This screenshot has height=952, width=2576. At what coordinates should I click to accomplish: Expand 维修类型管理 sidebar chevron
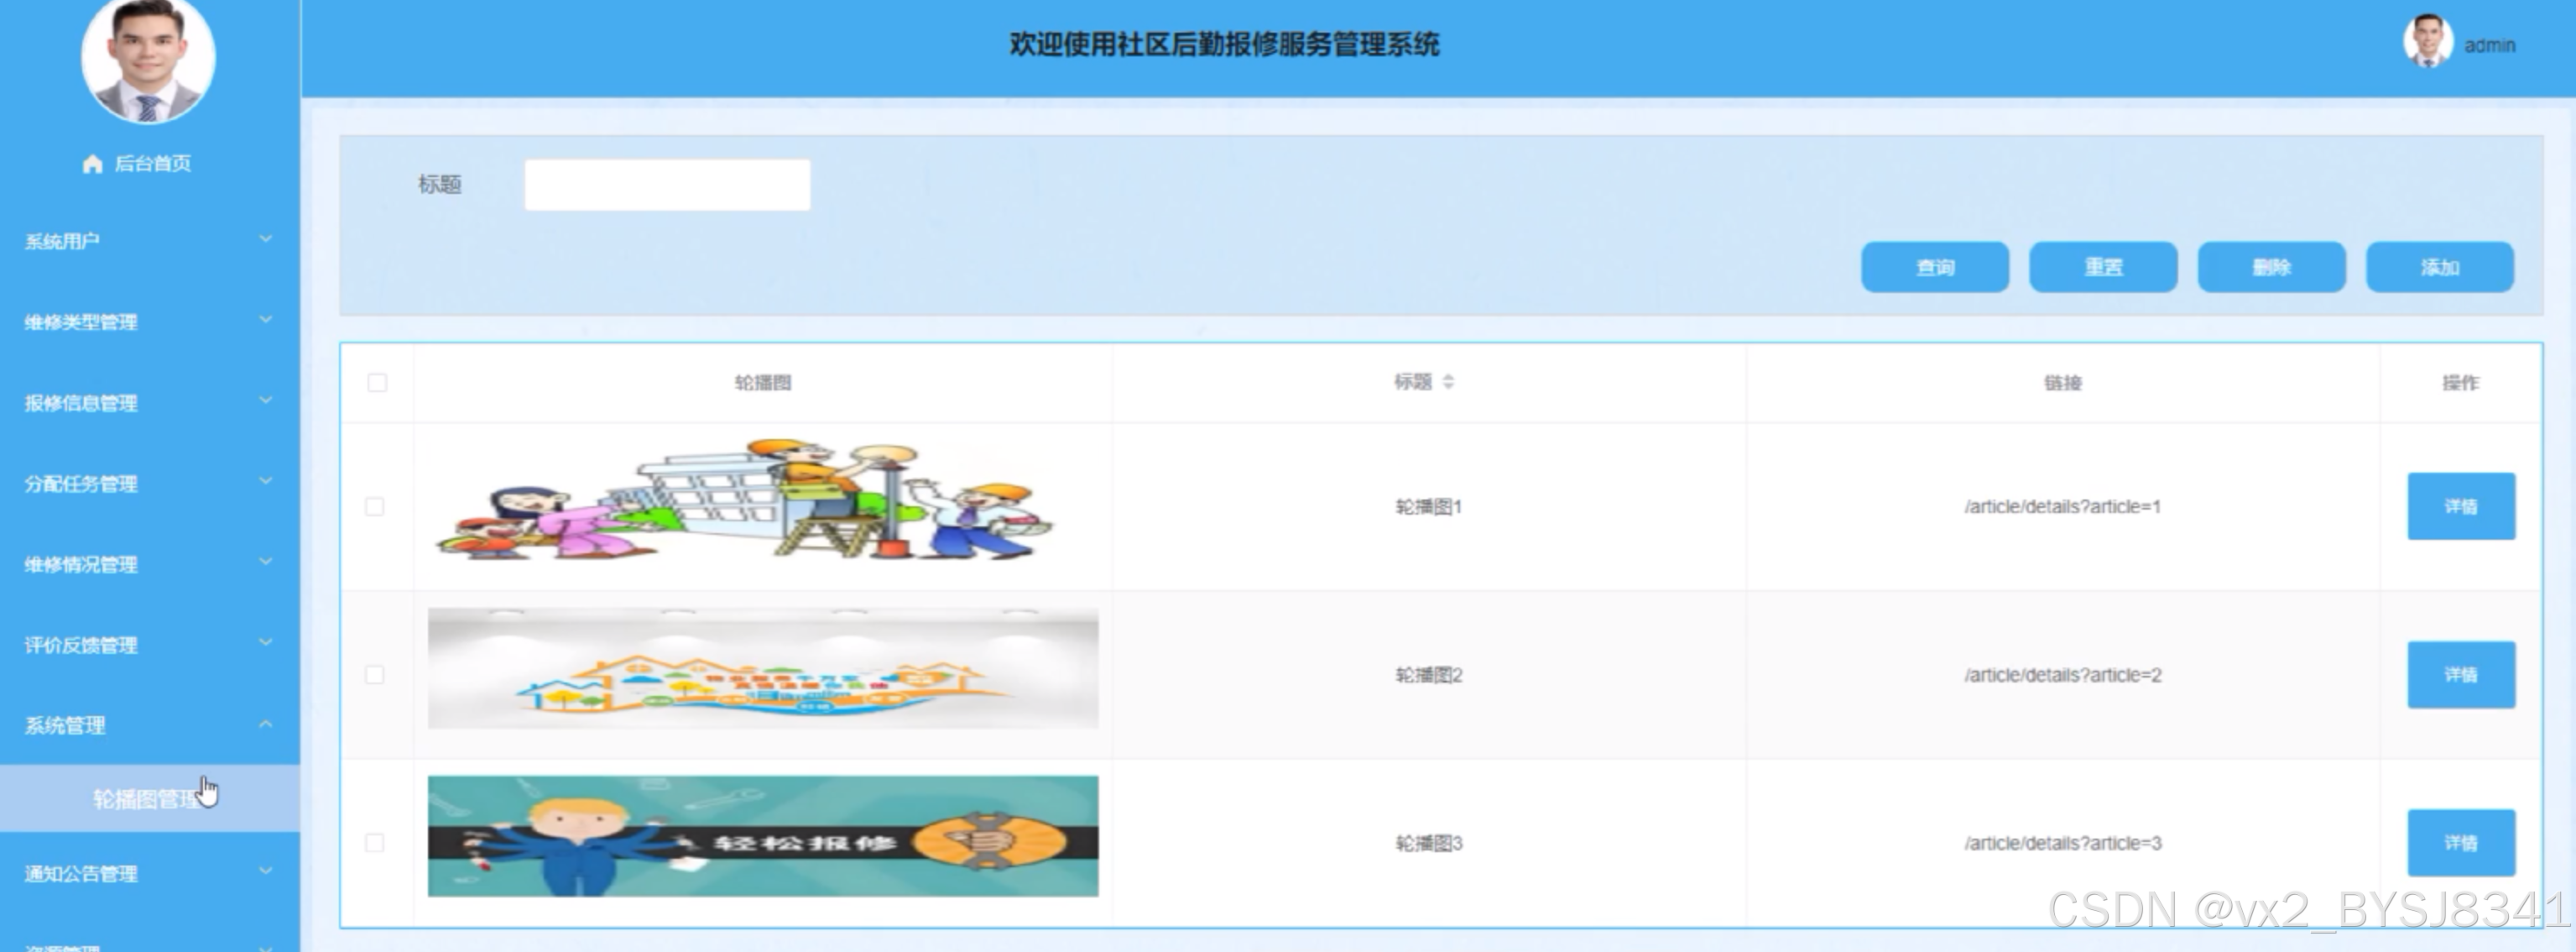(265, 320)
